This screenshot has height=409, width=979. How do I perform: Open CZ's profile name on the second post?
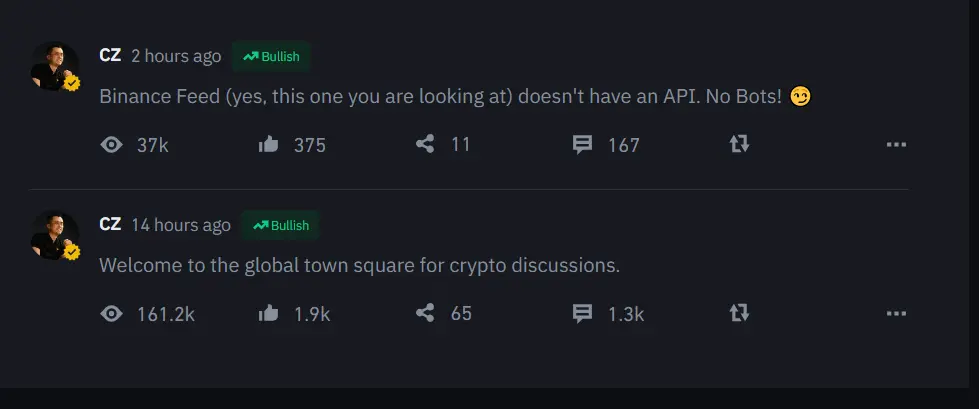pyautogui.click(x=110, y=225)
